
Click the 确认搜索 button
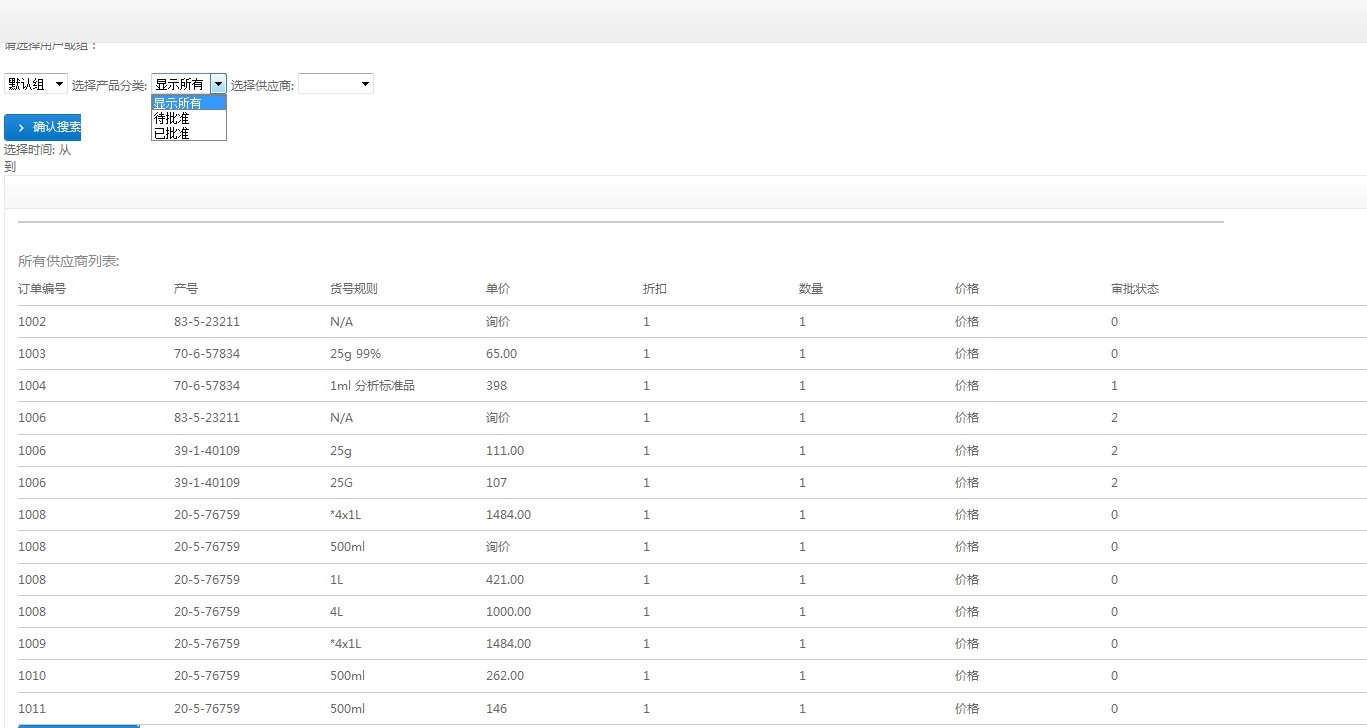42,127
